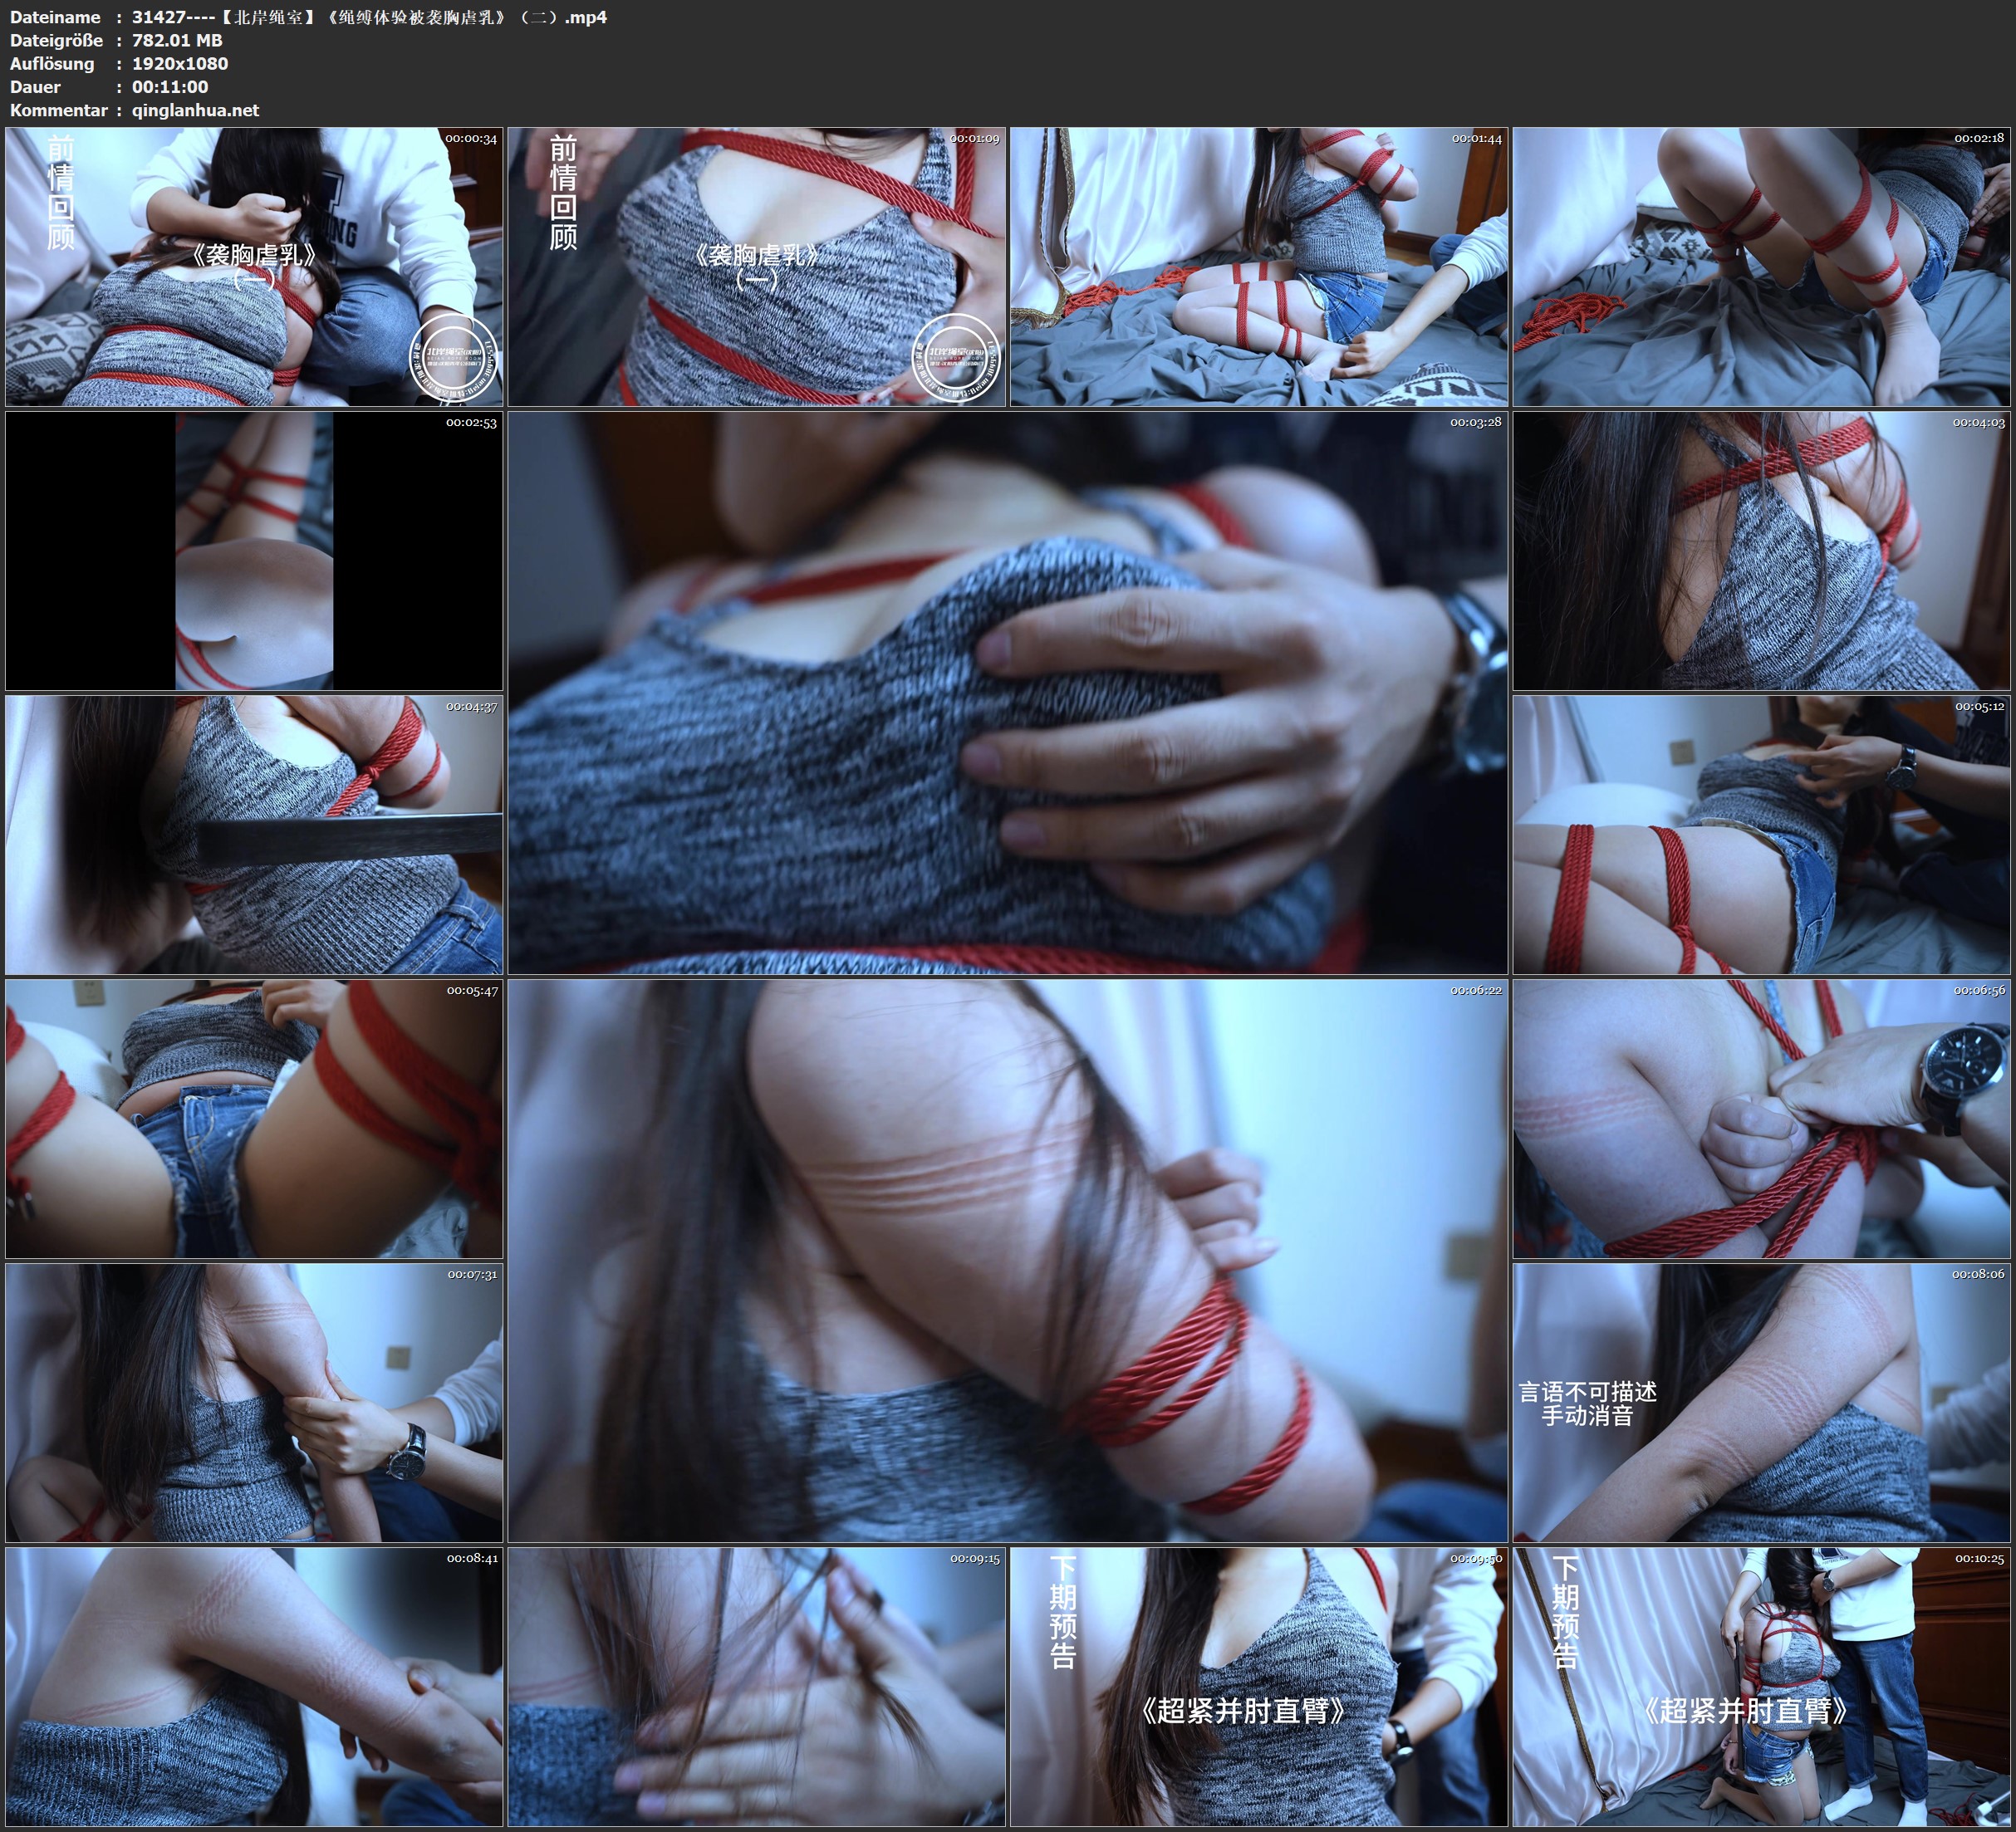
Task: Select the last thumbnail at 00:10:25
Action: (1761, 1686)
